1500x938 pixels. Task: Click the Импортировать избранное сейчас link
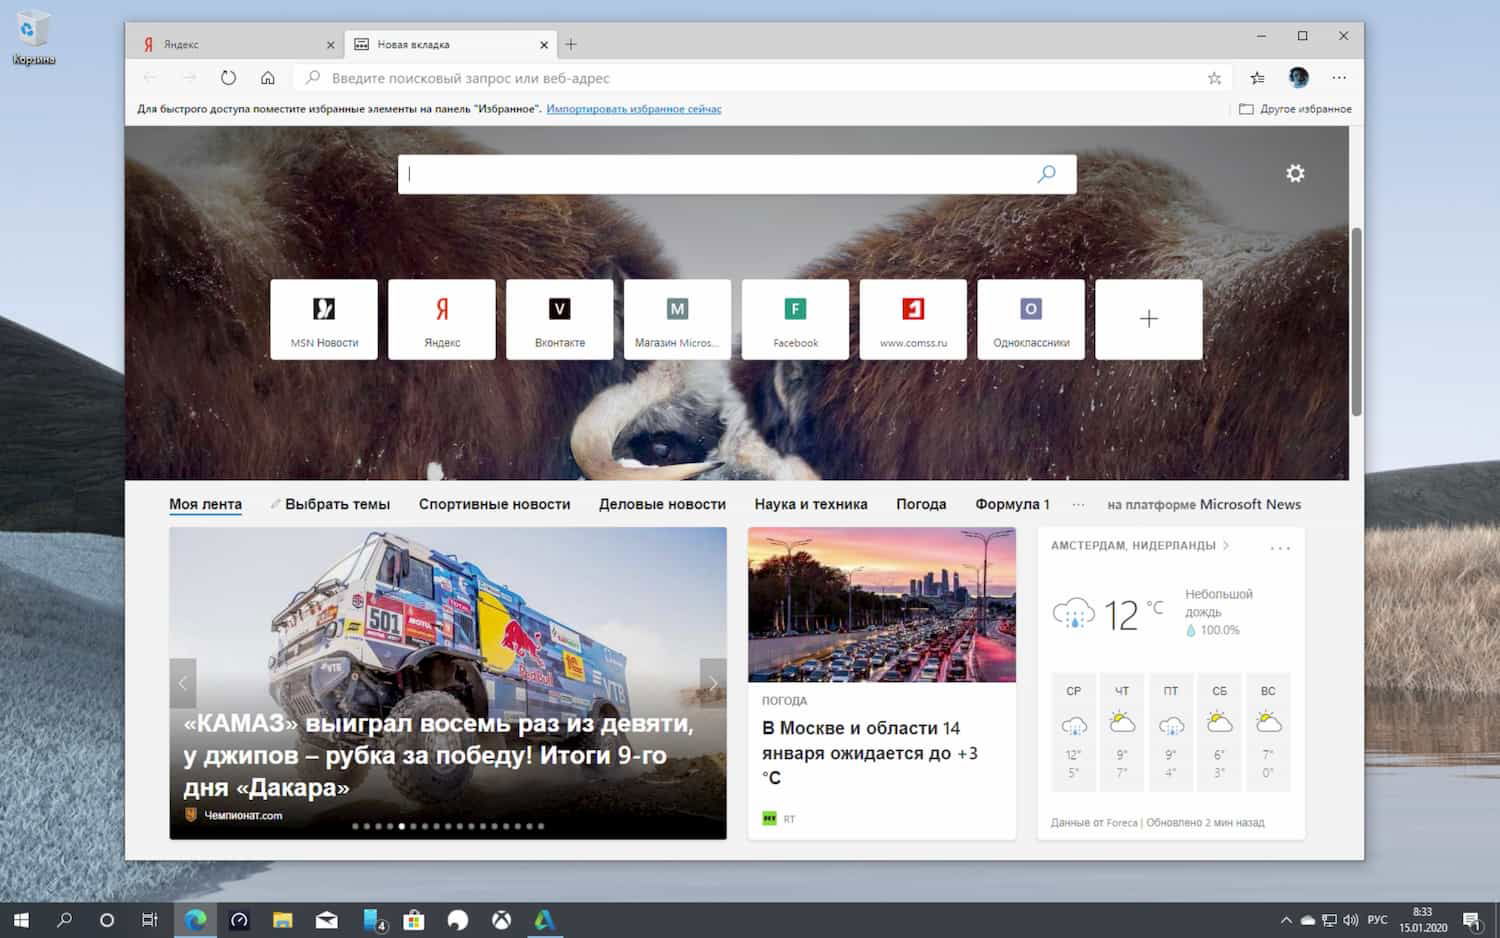pos(634,108)
